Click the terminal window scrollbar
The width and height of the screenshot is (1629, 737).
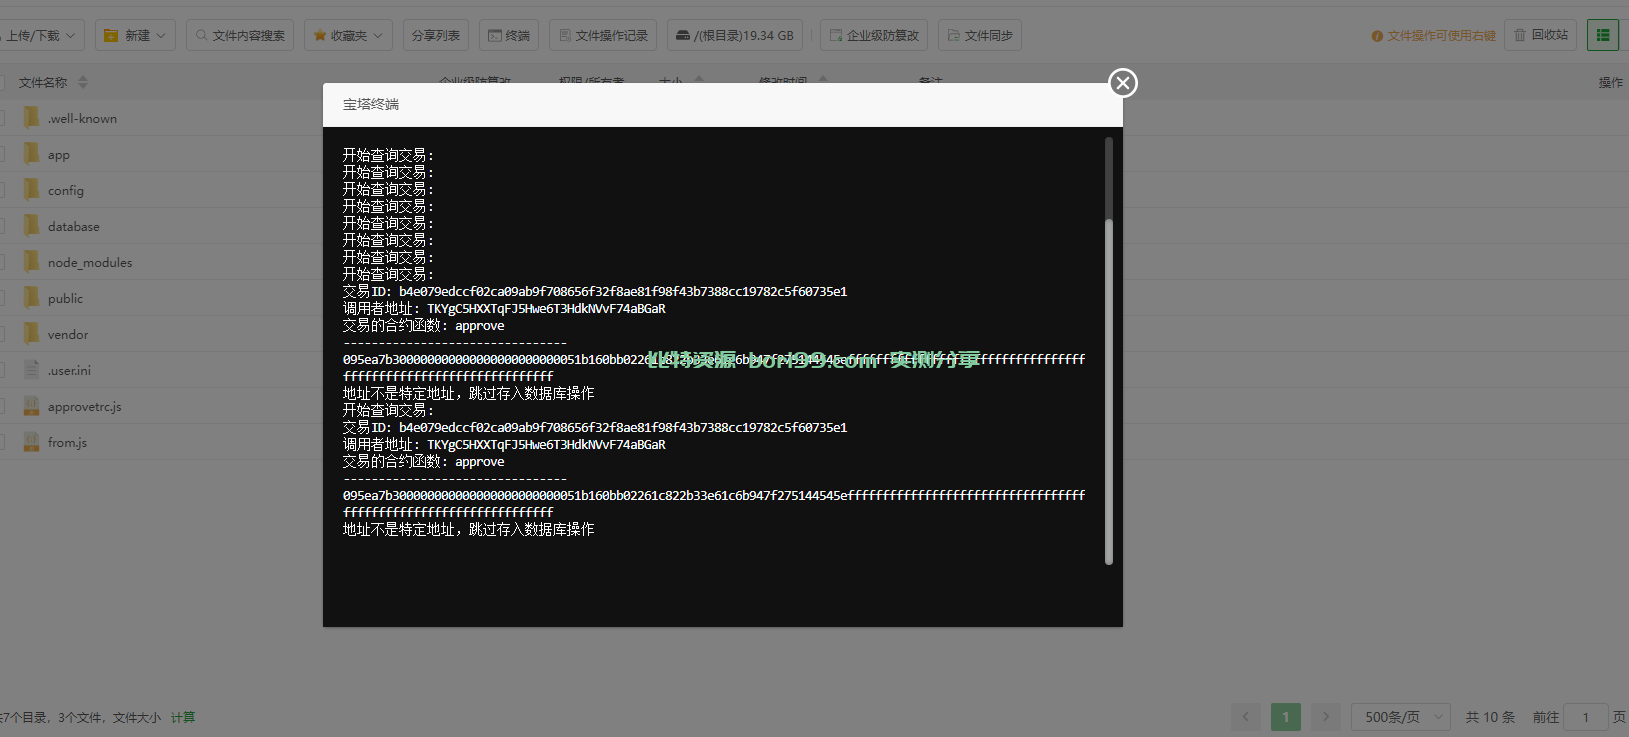coord(1109,391)
